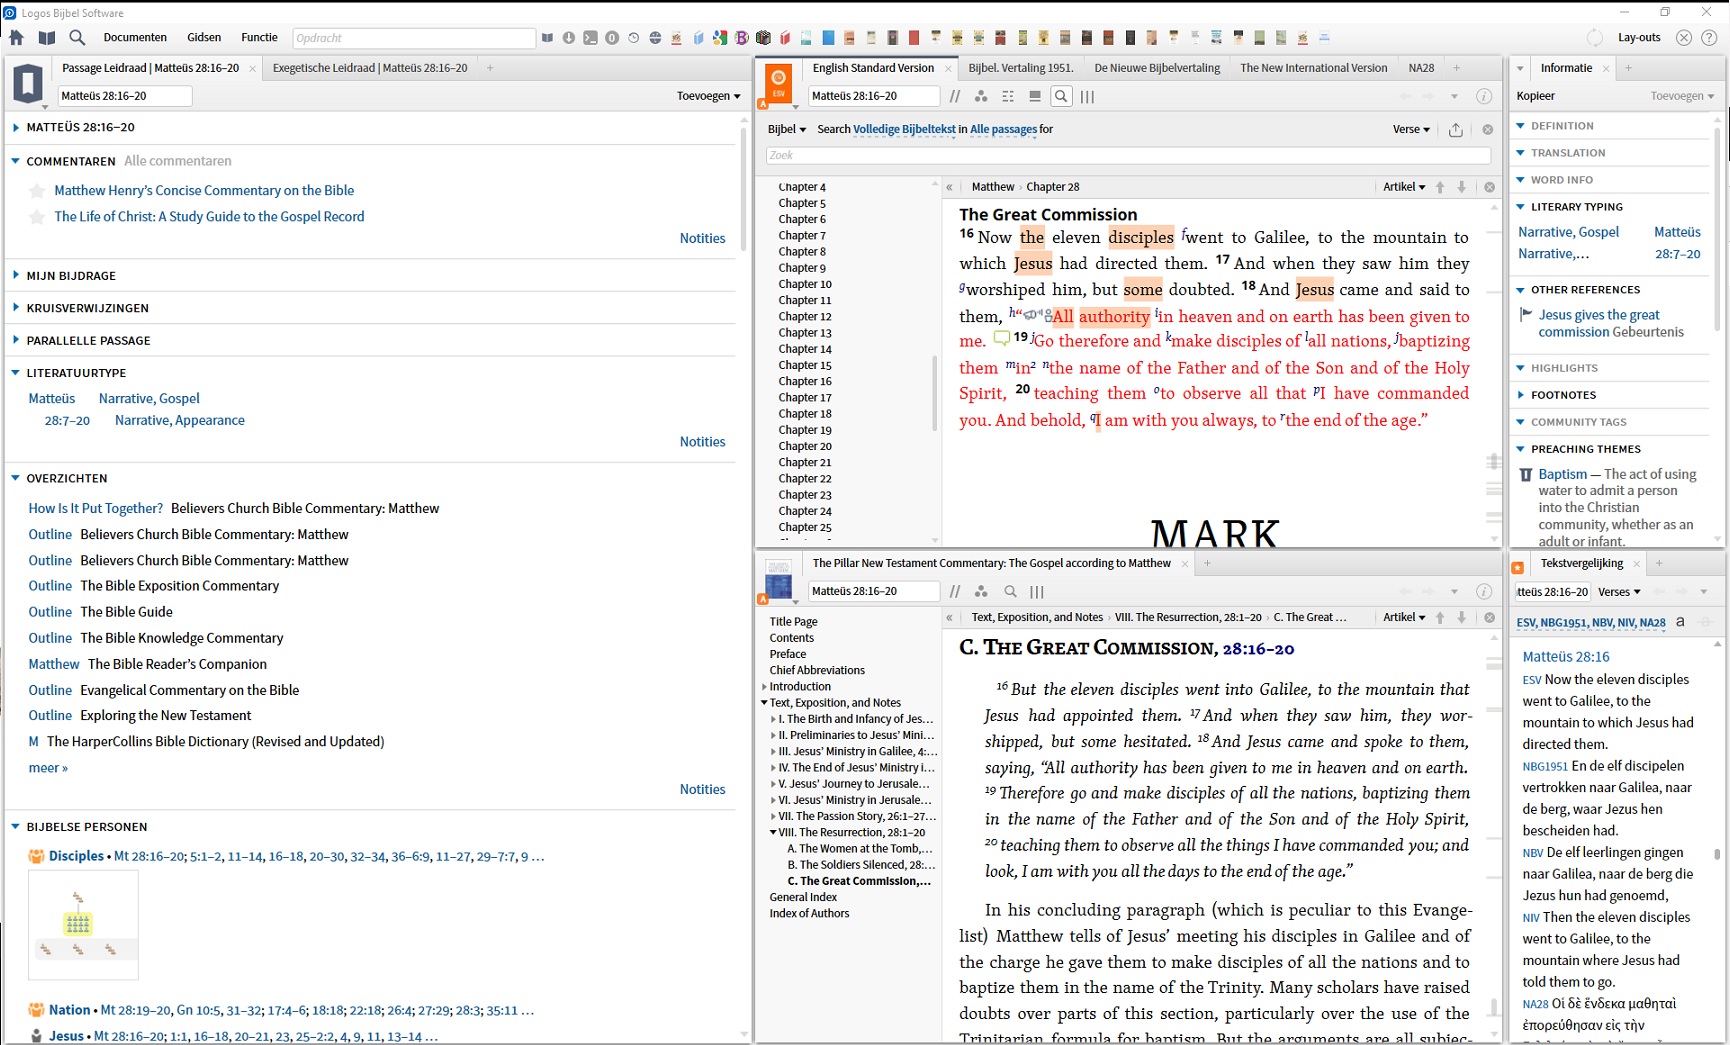
Task: Open visual filters in the Pillar Commentary panel
Action: point(981,591)
